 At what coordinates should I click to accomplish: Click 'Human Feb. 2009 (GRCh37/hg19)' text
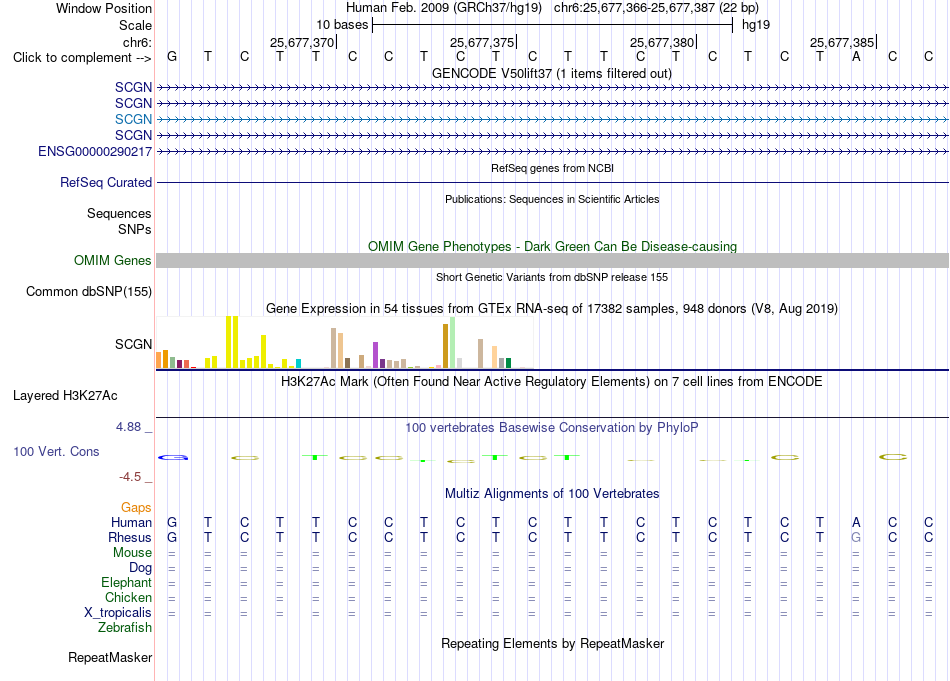[444, 8]
